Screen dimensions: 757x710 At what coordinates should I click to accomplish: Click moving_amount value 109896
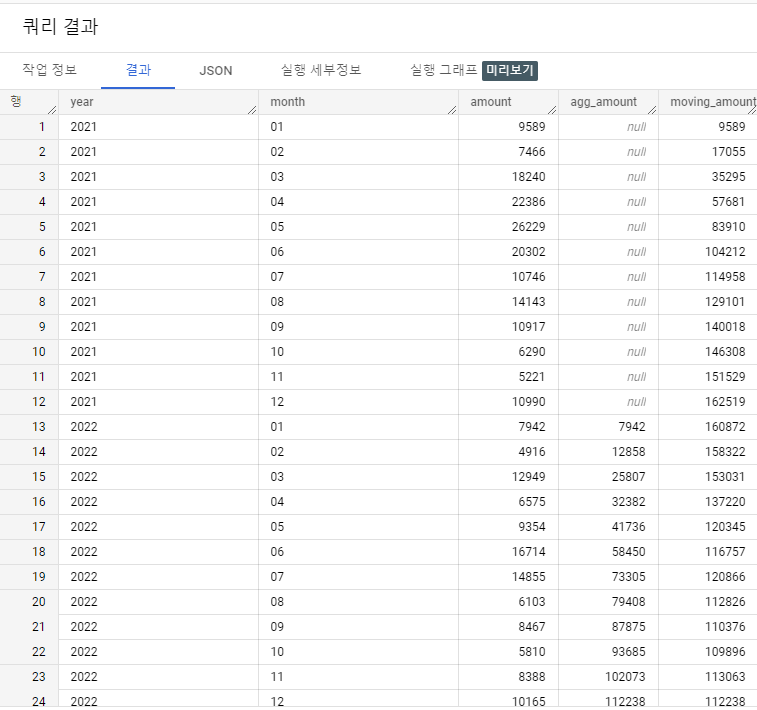(725, 652)
